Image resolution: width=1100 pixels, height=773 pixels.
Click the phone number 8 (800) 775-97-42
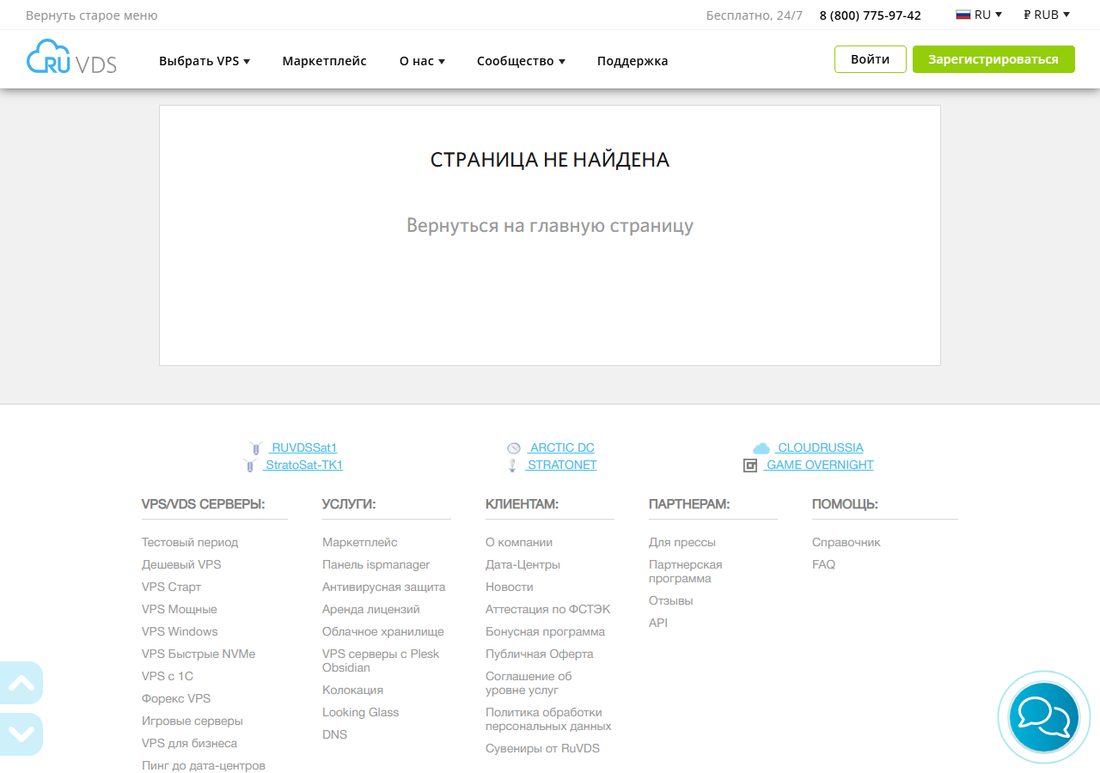(x=870, y=15)
